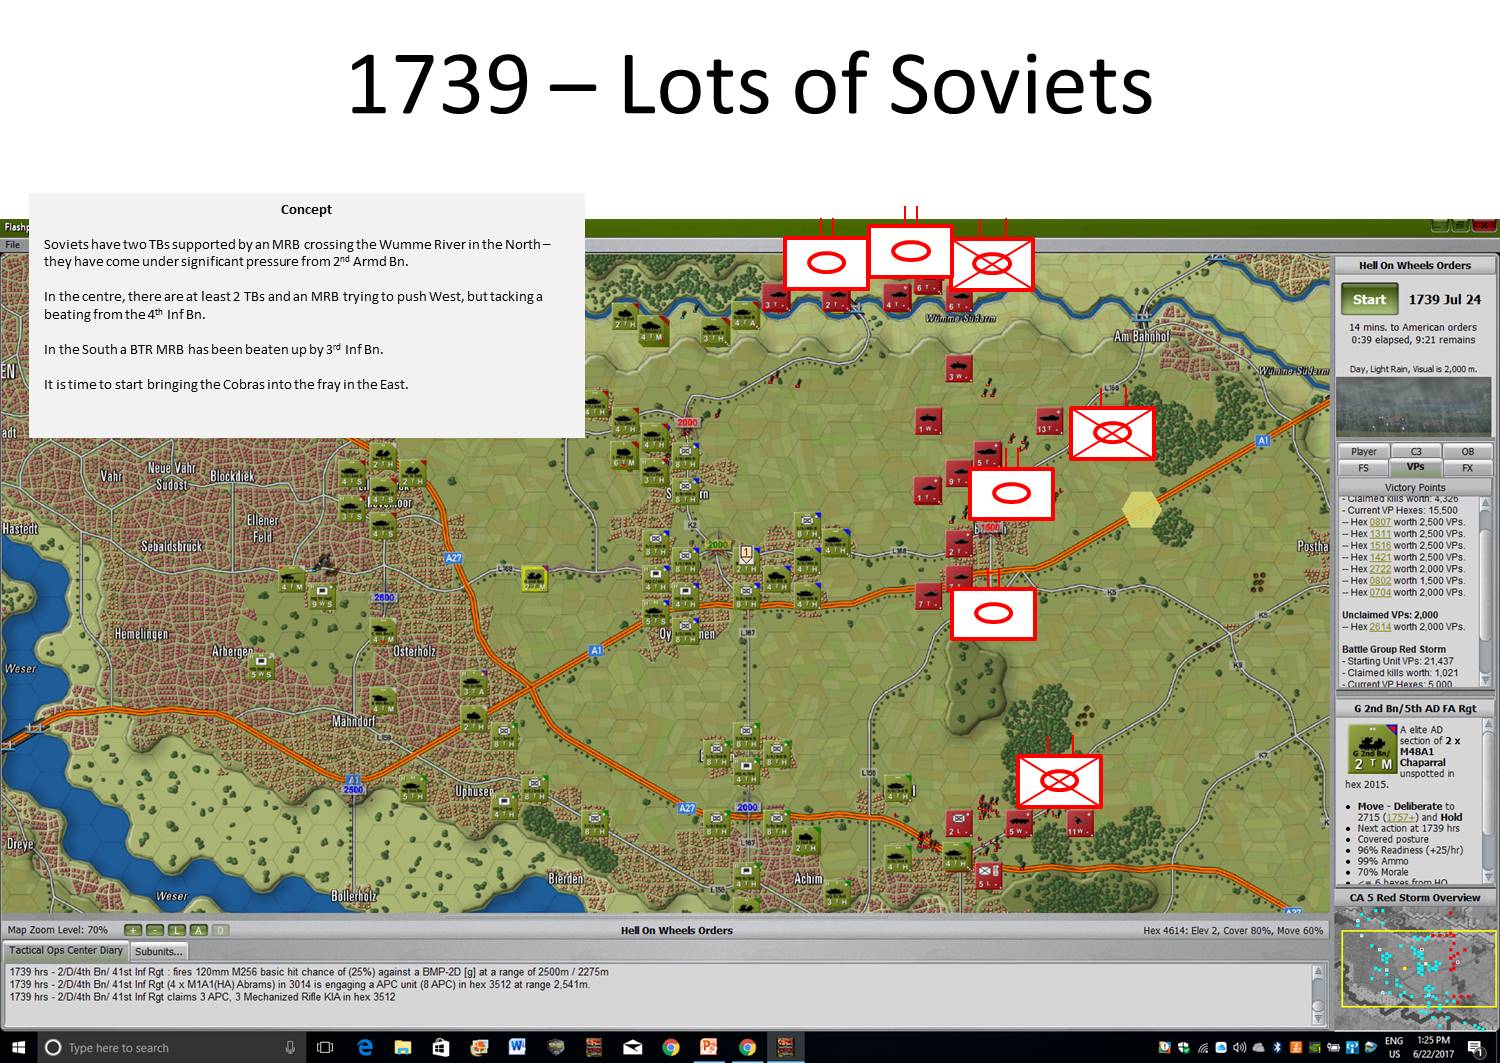Select the Soviet 13 T red unit counter
Viewport: 1500px width, 1063px height.
point(1049,421)
